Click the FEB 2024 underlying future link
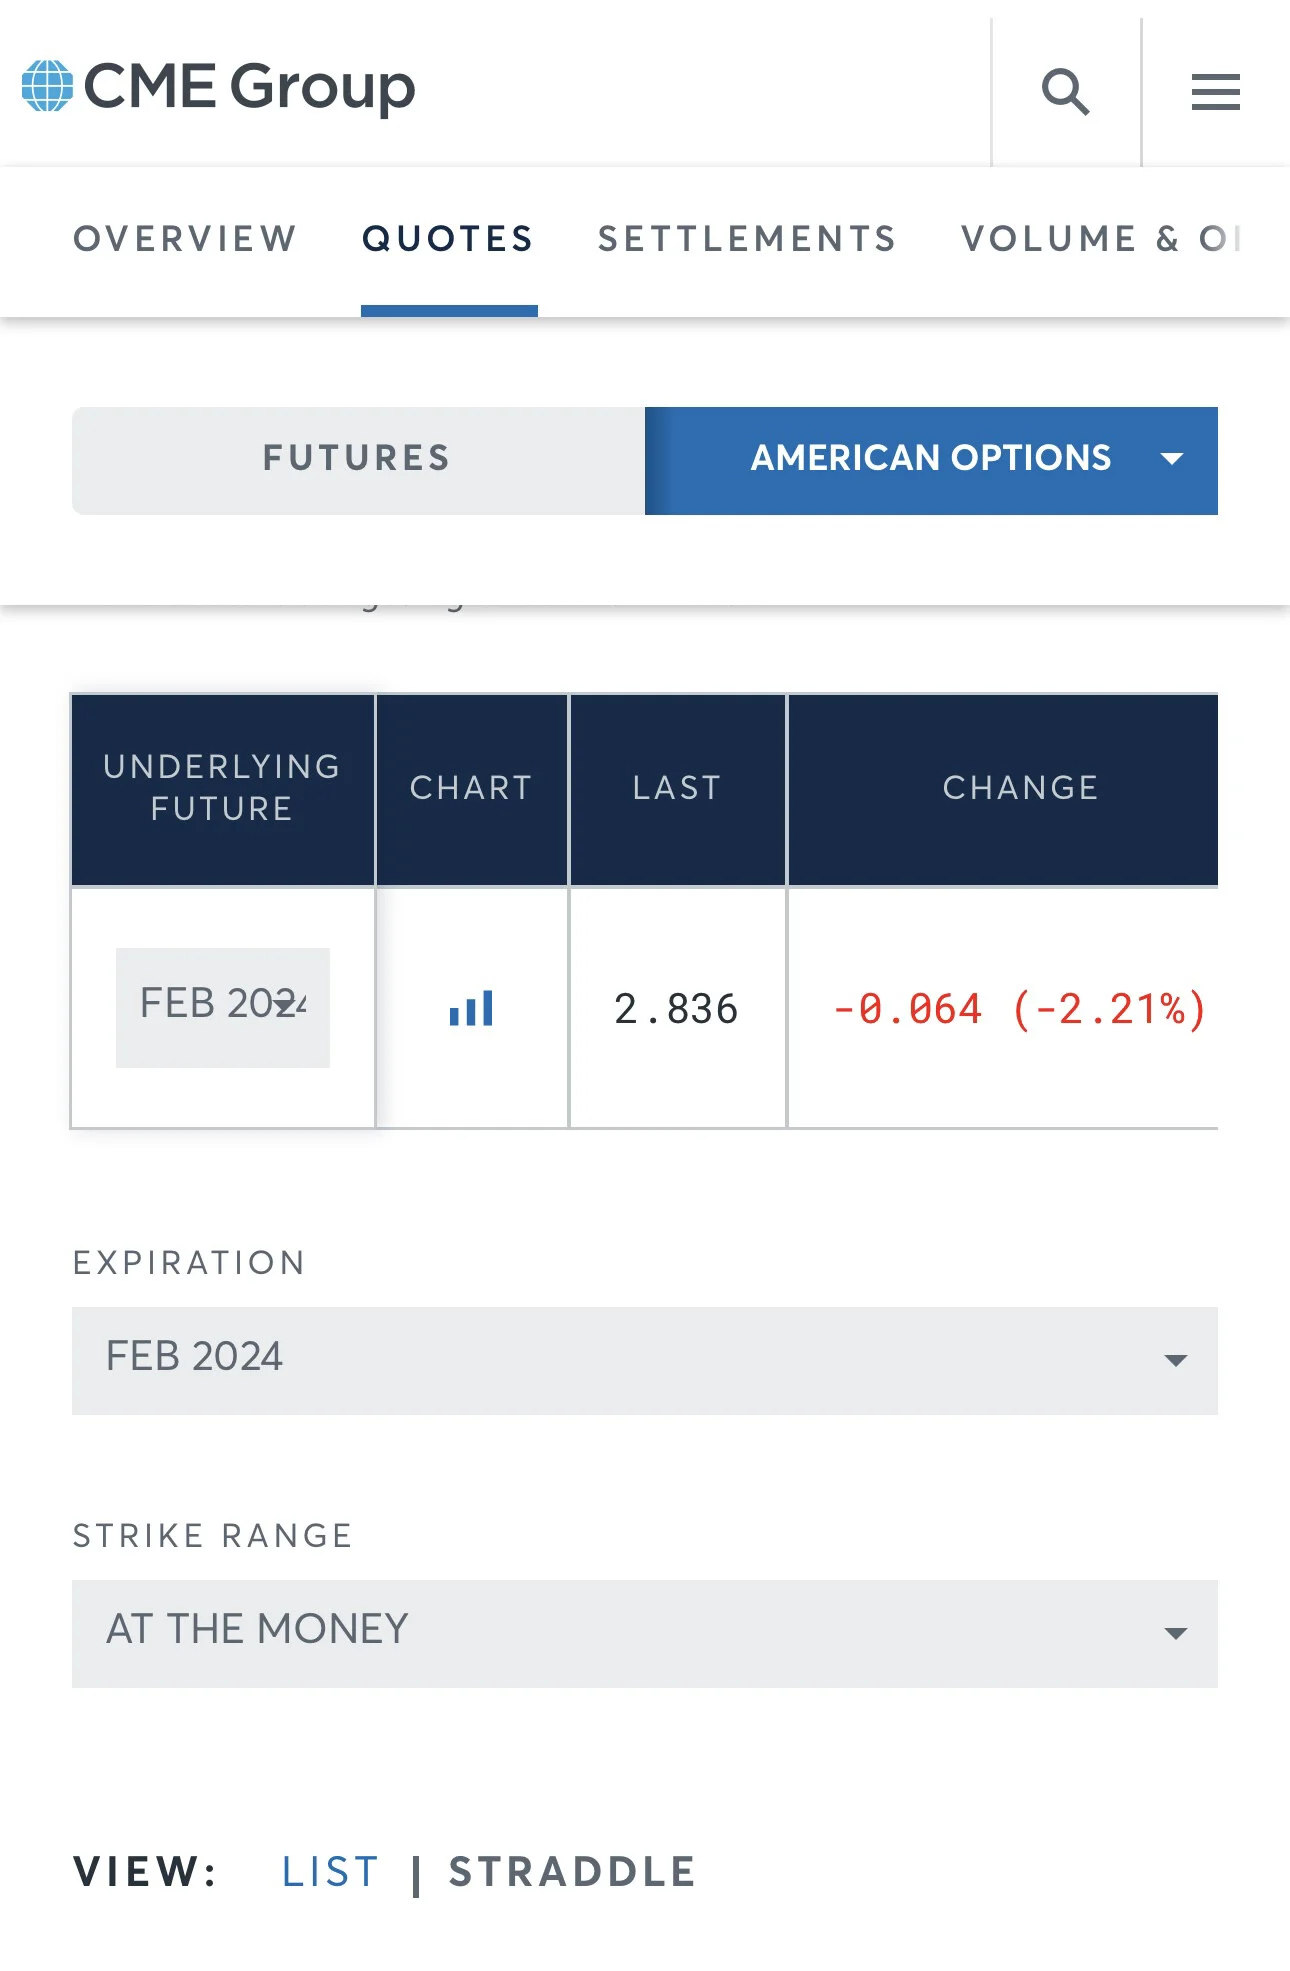Screen dimensions: 1290x1971 223,1007
